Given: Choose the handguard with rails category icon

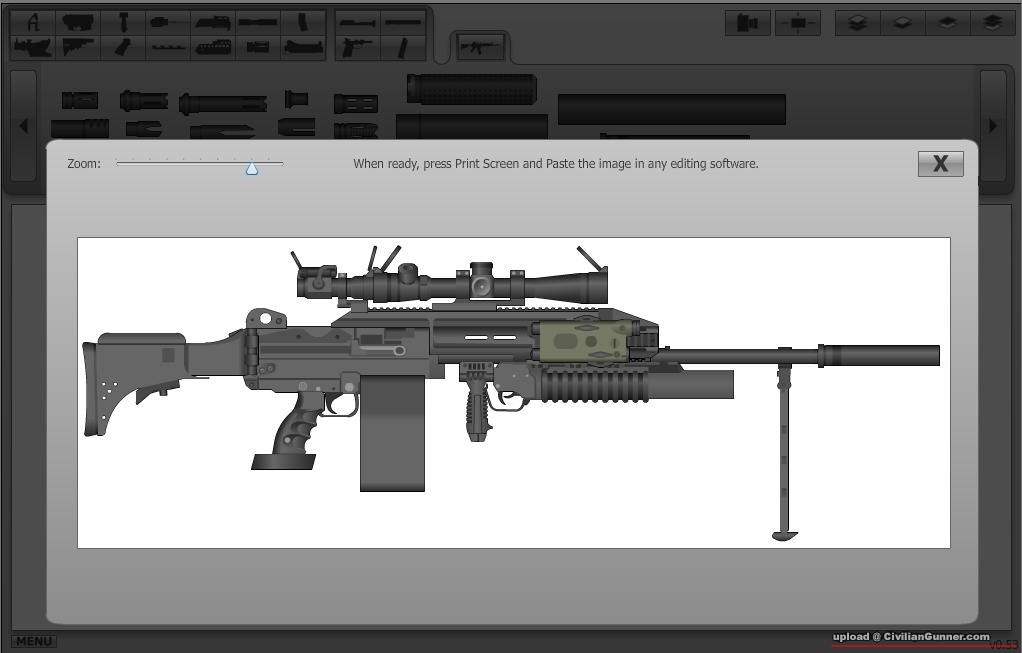Looking at the screenshot, I should [213, 46].
